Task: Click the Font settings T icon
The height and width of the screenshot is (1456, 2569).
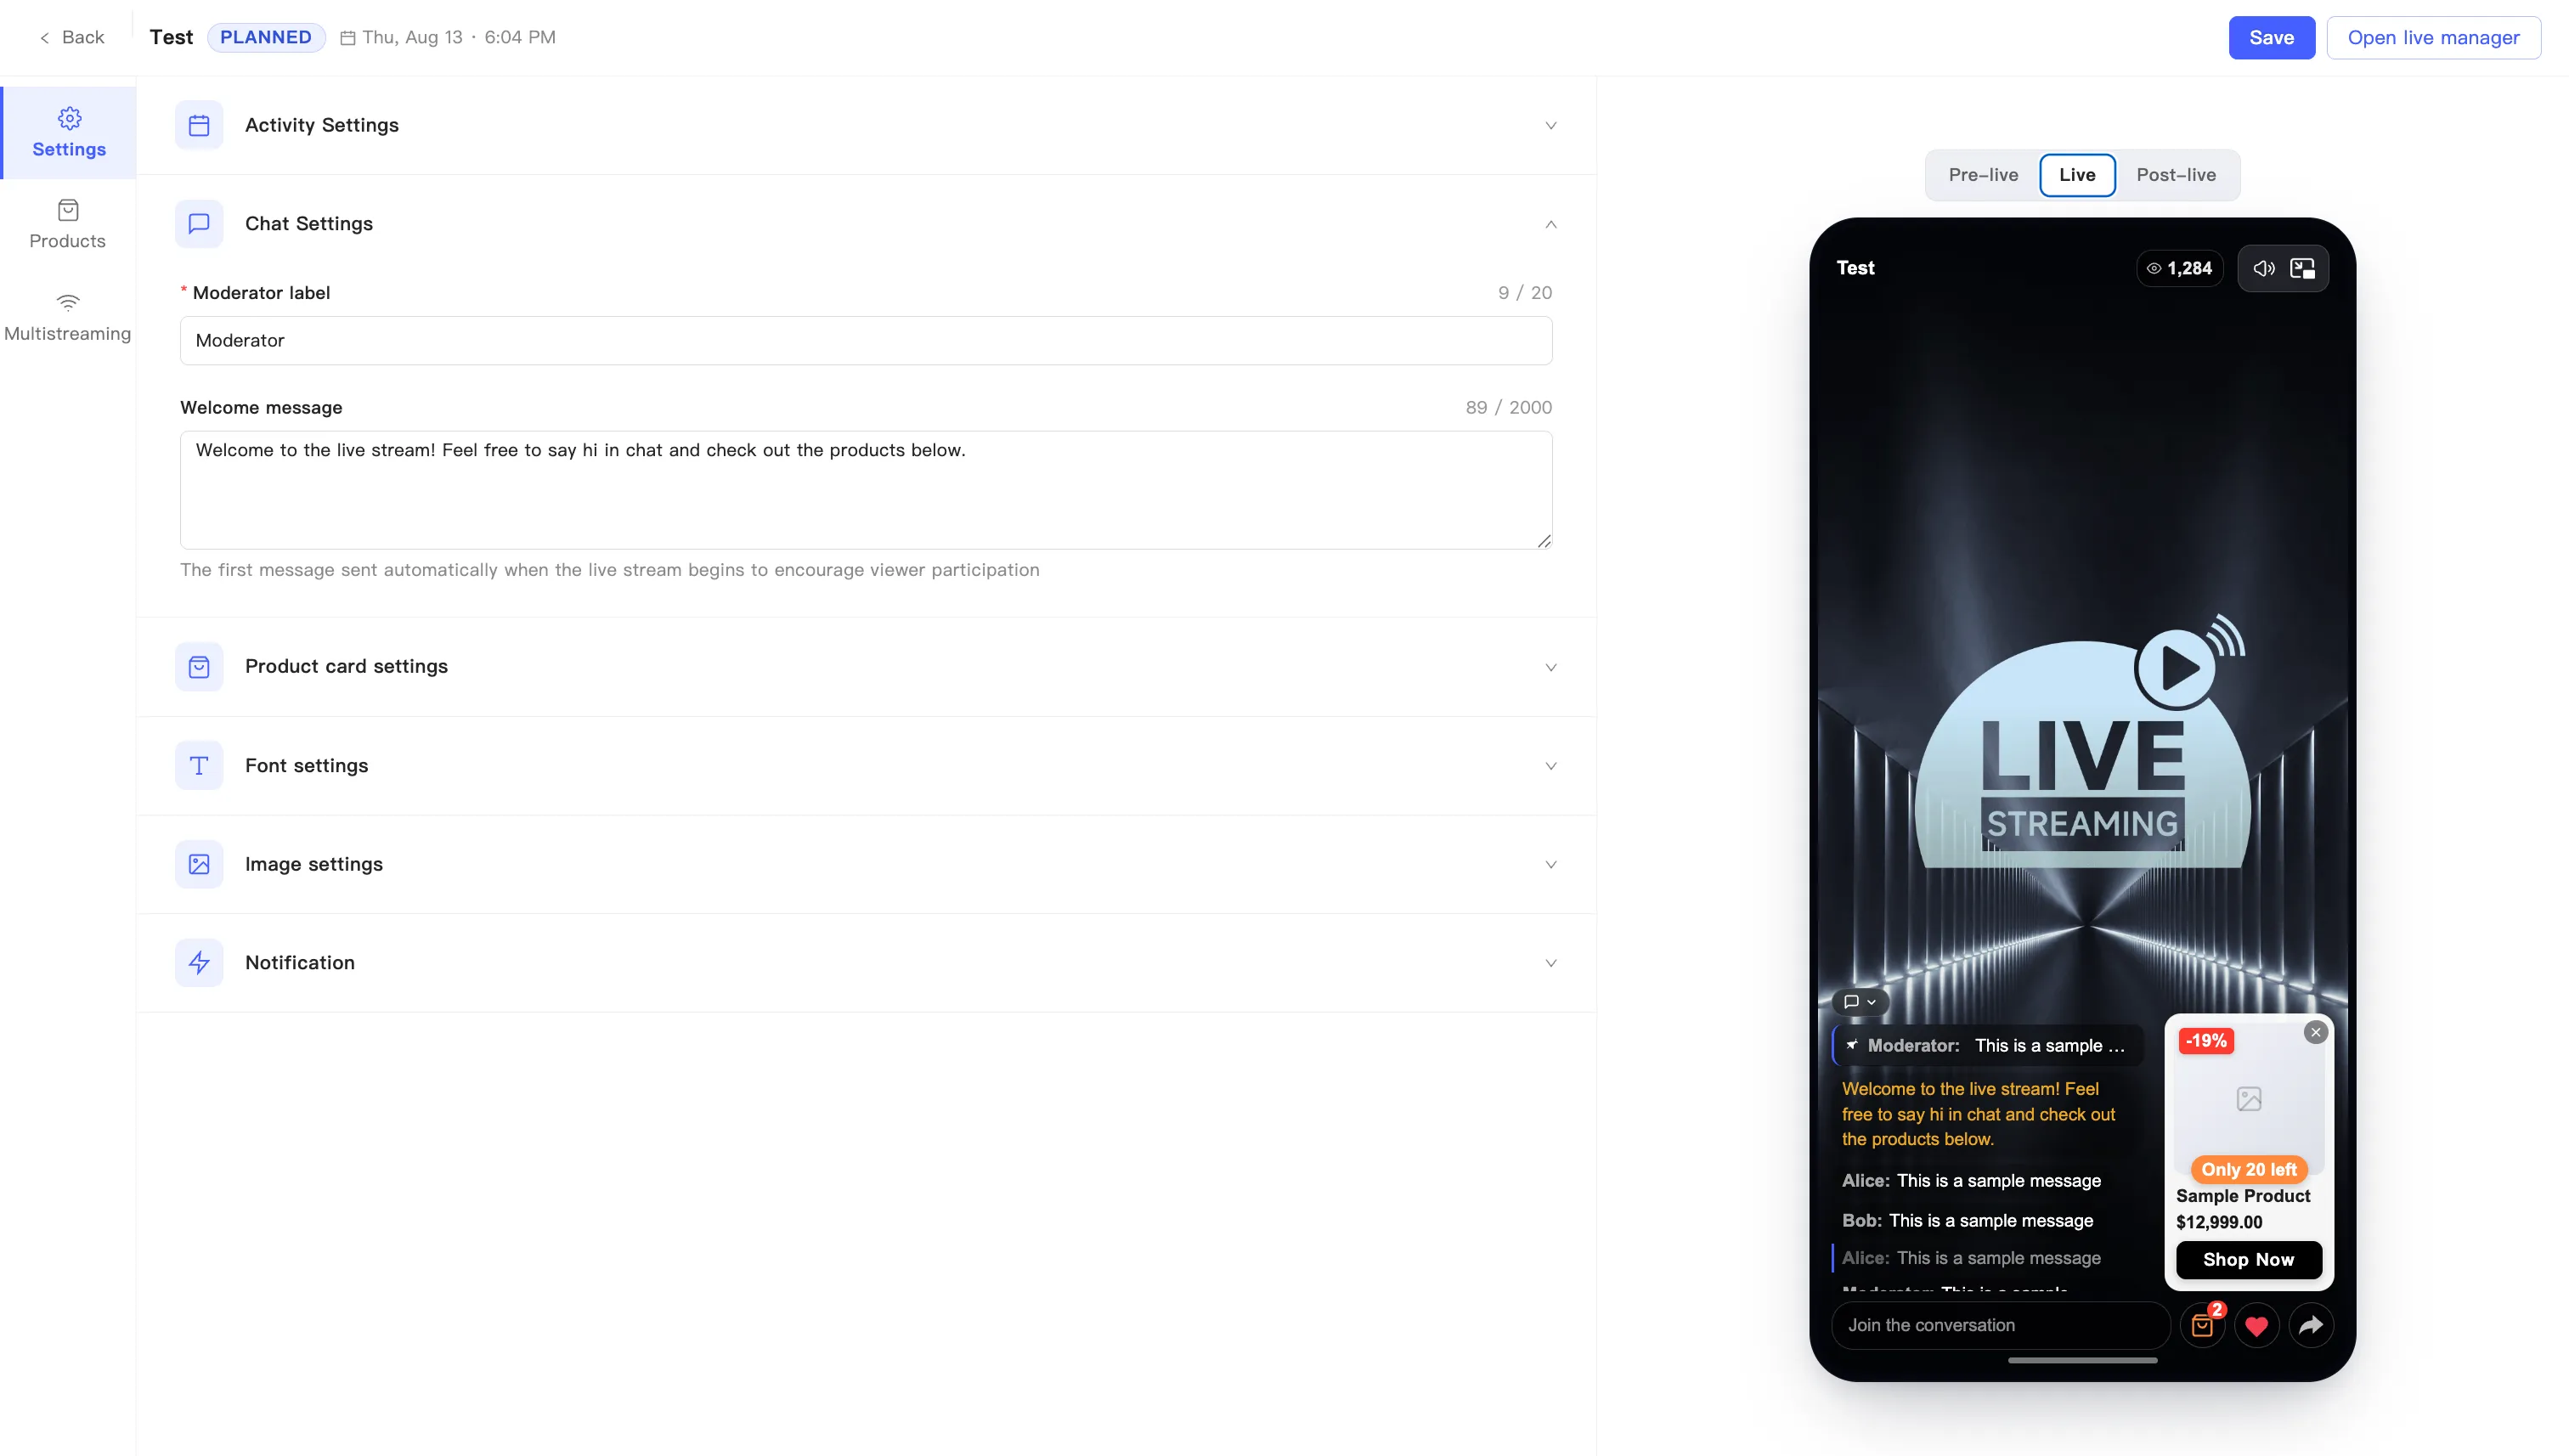Action: 199,766
